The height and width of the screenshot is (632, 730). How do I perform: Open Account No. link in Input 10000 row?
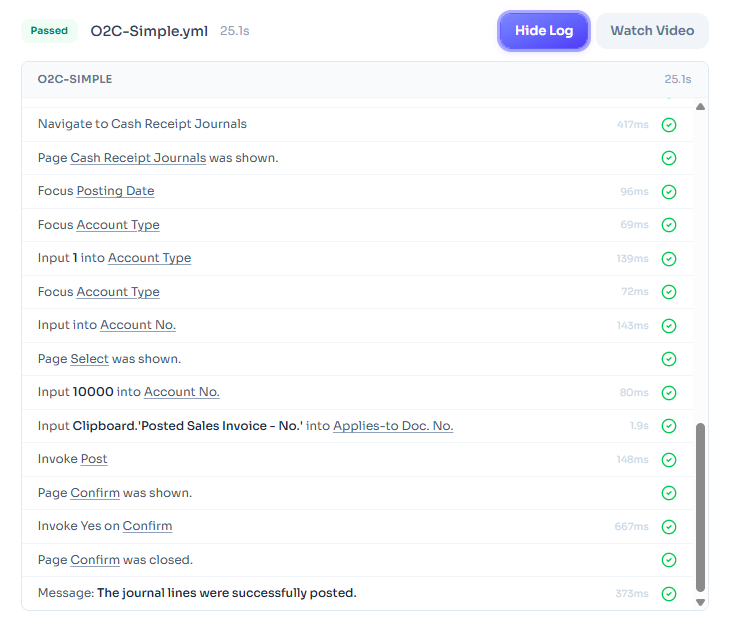coord(182,392)
